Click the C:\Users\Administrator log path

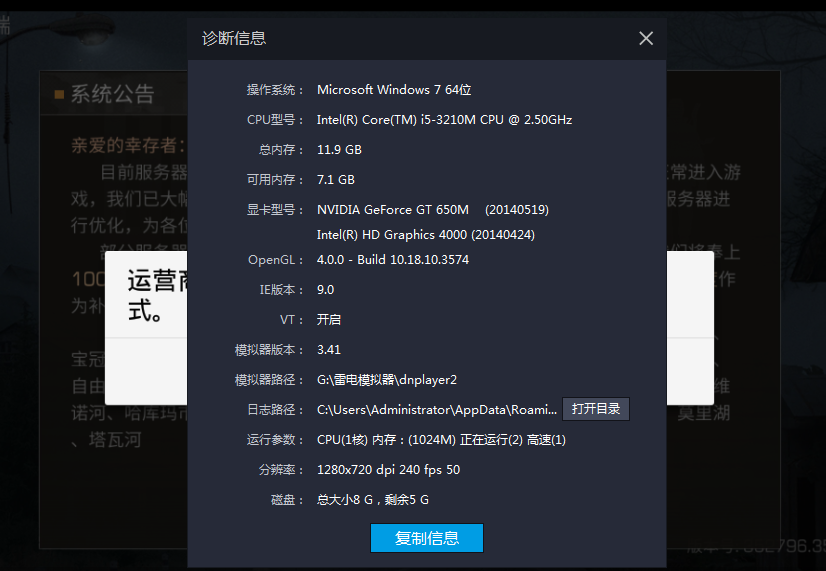pyautogui.click(x=437, y=410)
